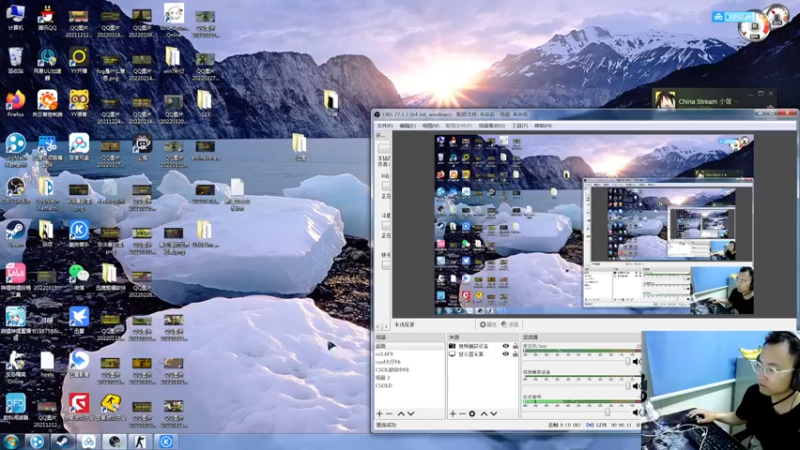The height and width of the screenshot is (450, 800).
Task: Move selected scene down
Action: [x=411, y=413]
